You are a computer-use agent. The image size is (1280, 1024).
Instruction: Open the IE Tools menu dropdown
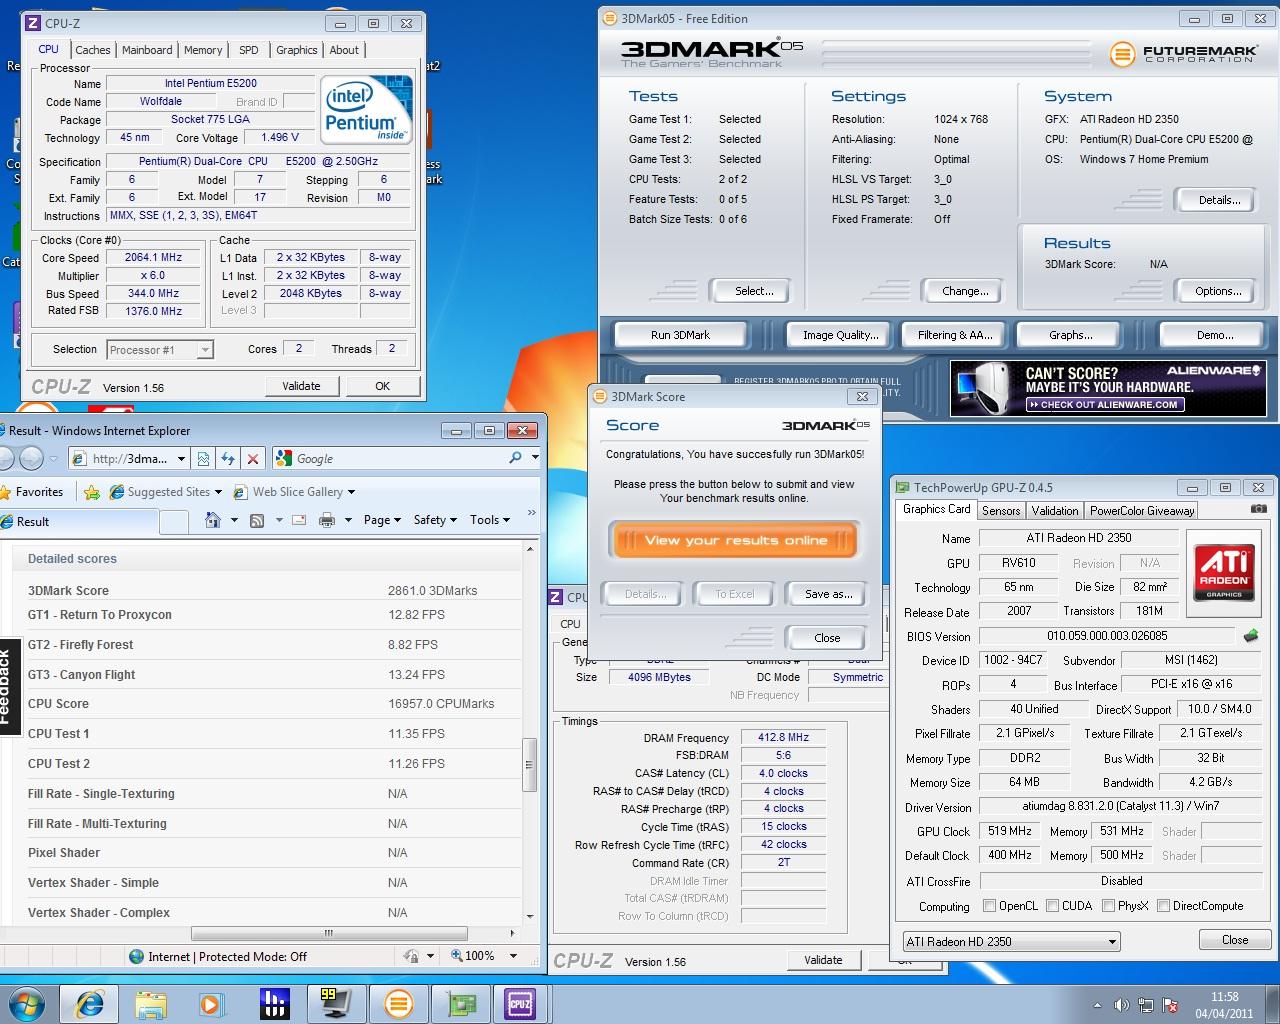tap(490, 520)
